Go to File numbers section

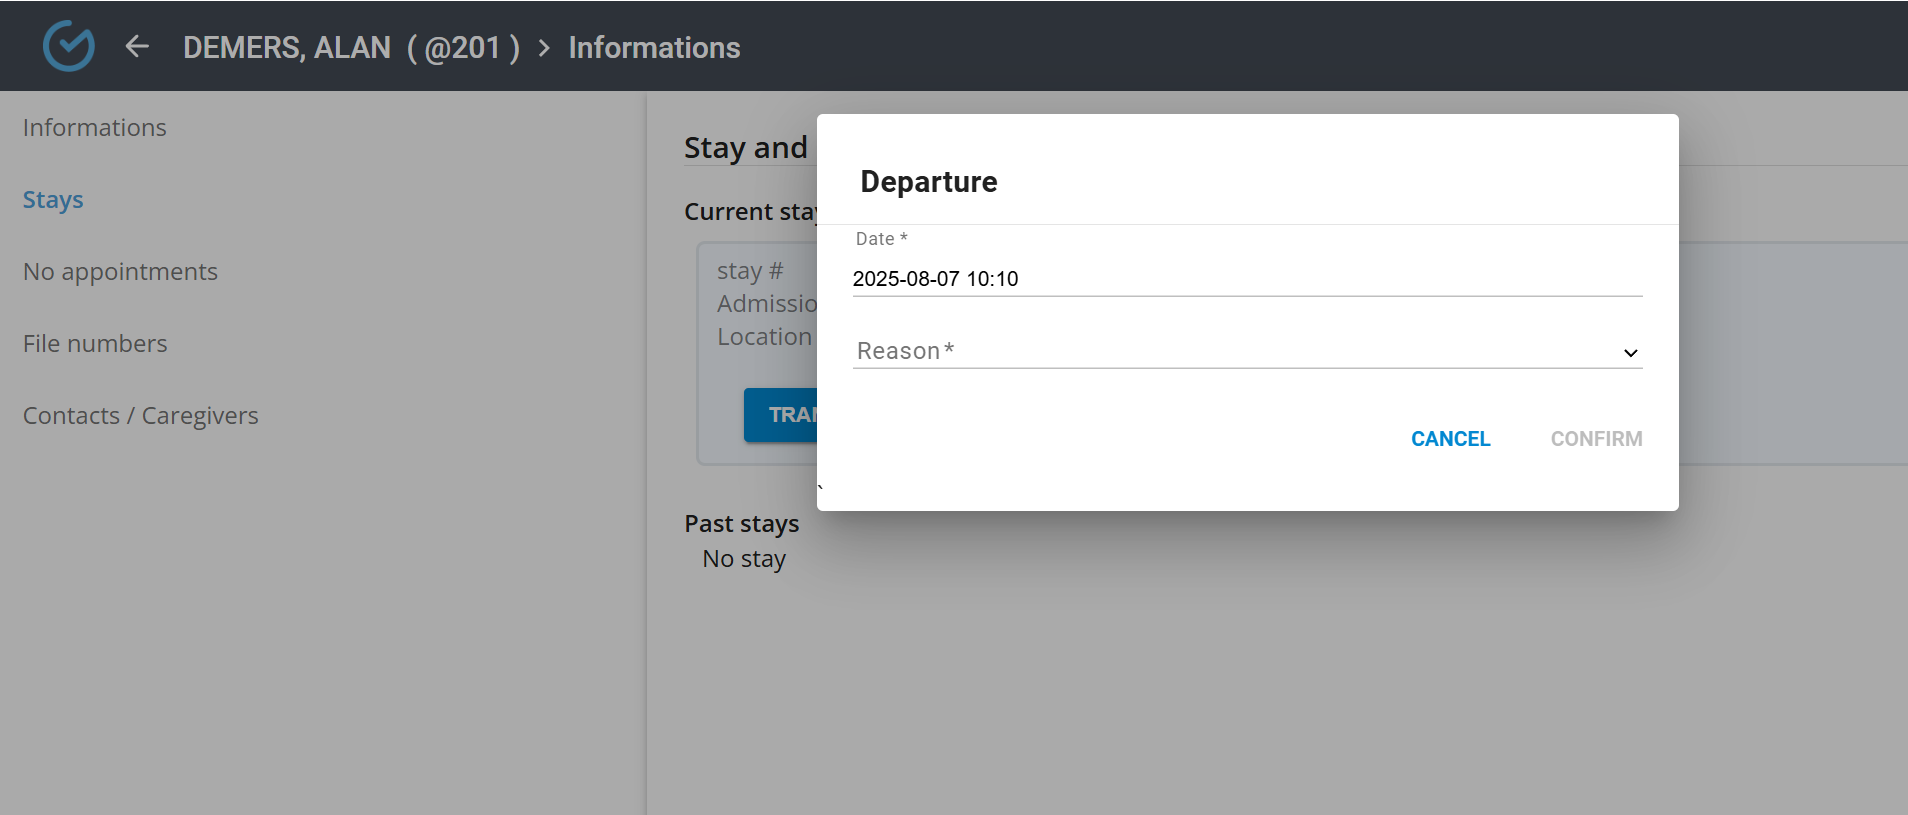tap(95, 344)
